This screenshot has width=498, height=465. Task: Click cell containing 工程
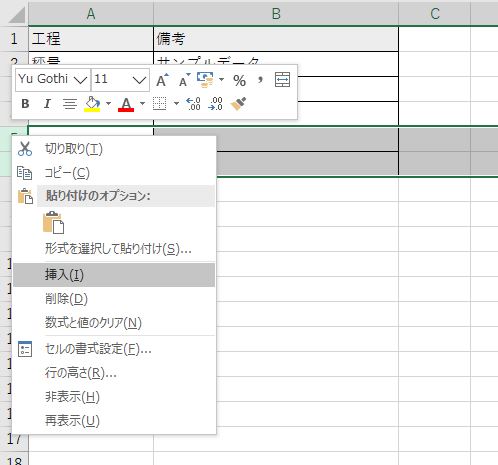click(x=91, y=39)
